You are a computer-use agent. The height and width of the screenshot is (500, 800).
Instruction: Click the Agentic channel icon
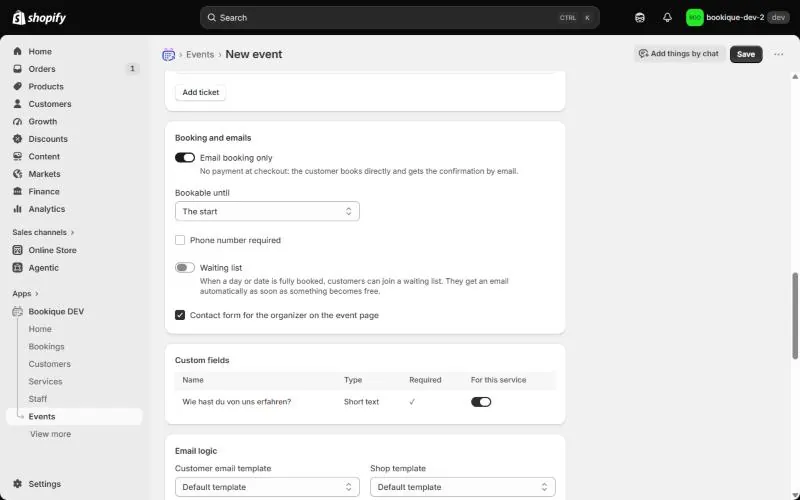[x=17, y=267]
